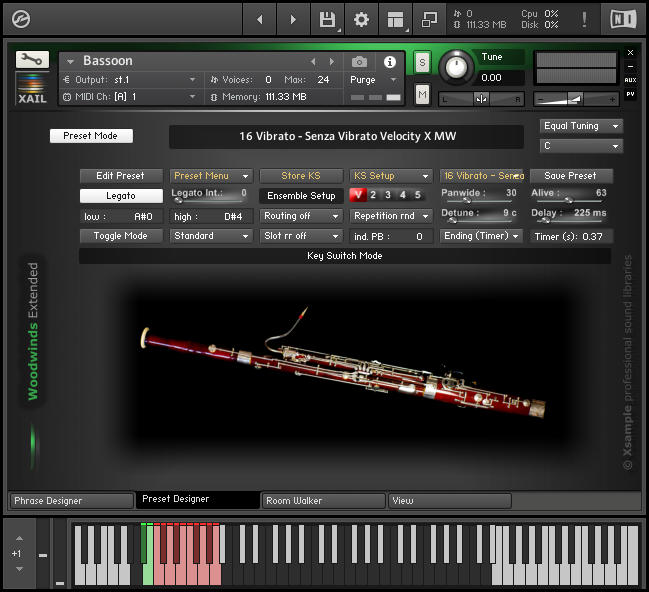Select ensemble voice 2
The width and height of the screenshot is (649, 592).
tap(373, 195)
